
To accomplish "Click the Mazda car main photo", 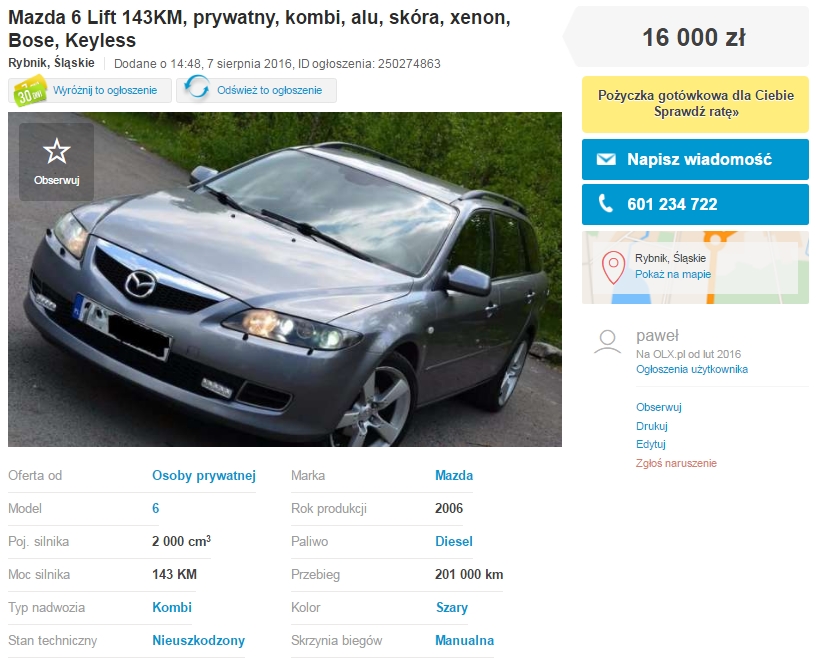I will (285, 279).
